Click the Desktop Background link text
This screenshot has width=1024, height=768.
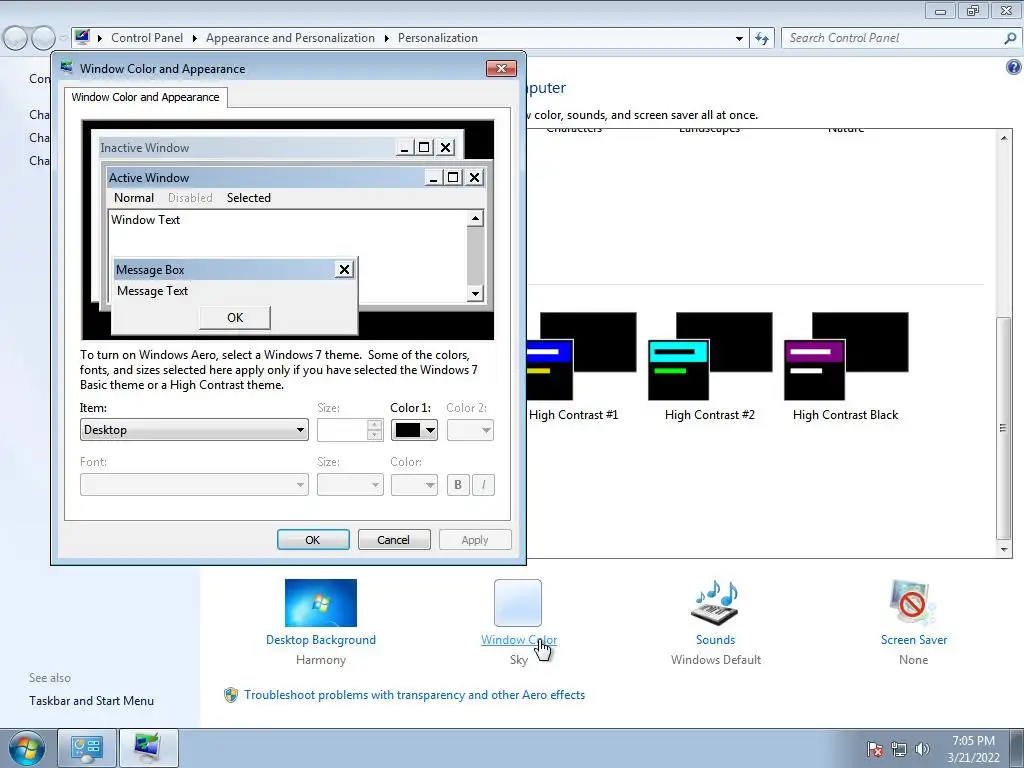pos(321,640)
